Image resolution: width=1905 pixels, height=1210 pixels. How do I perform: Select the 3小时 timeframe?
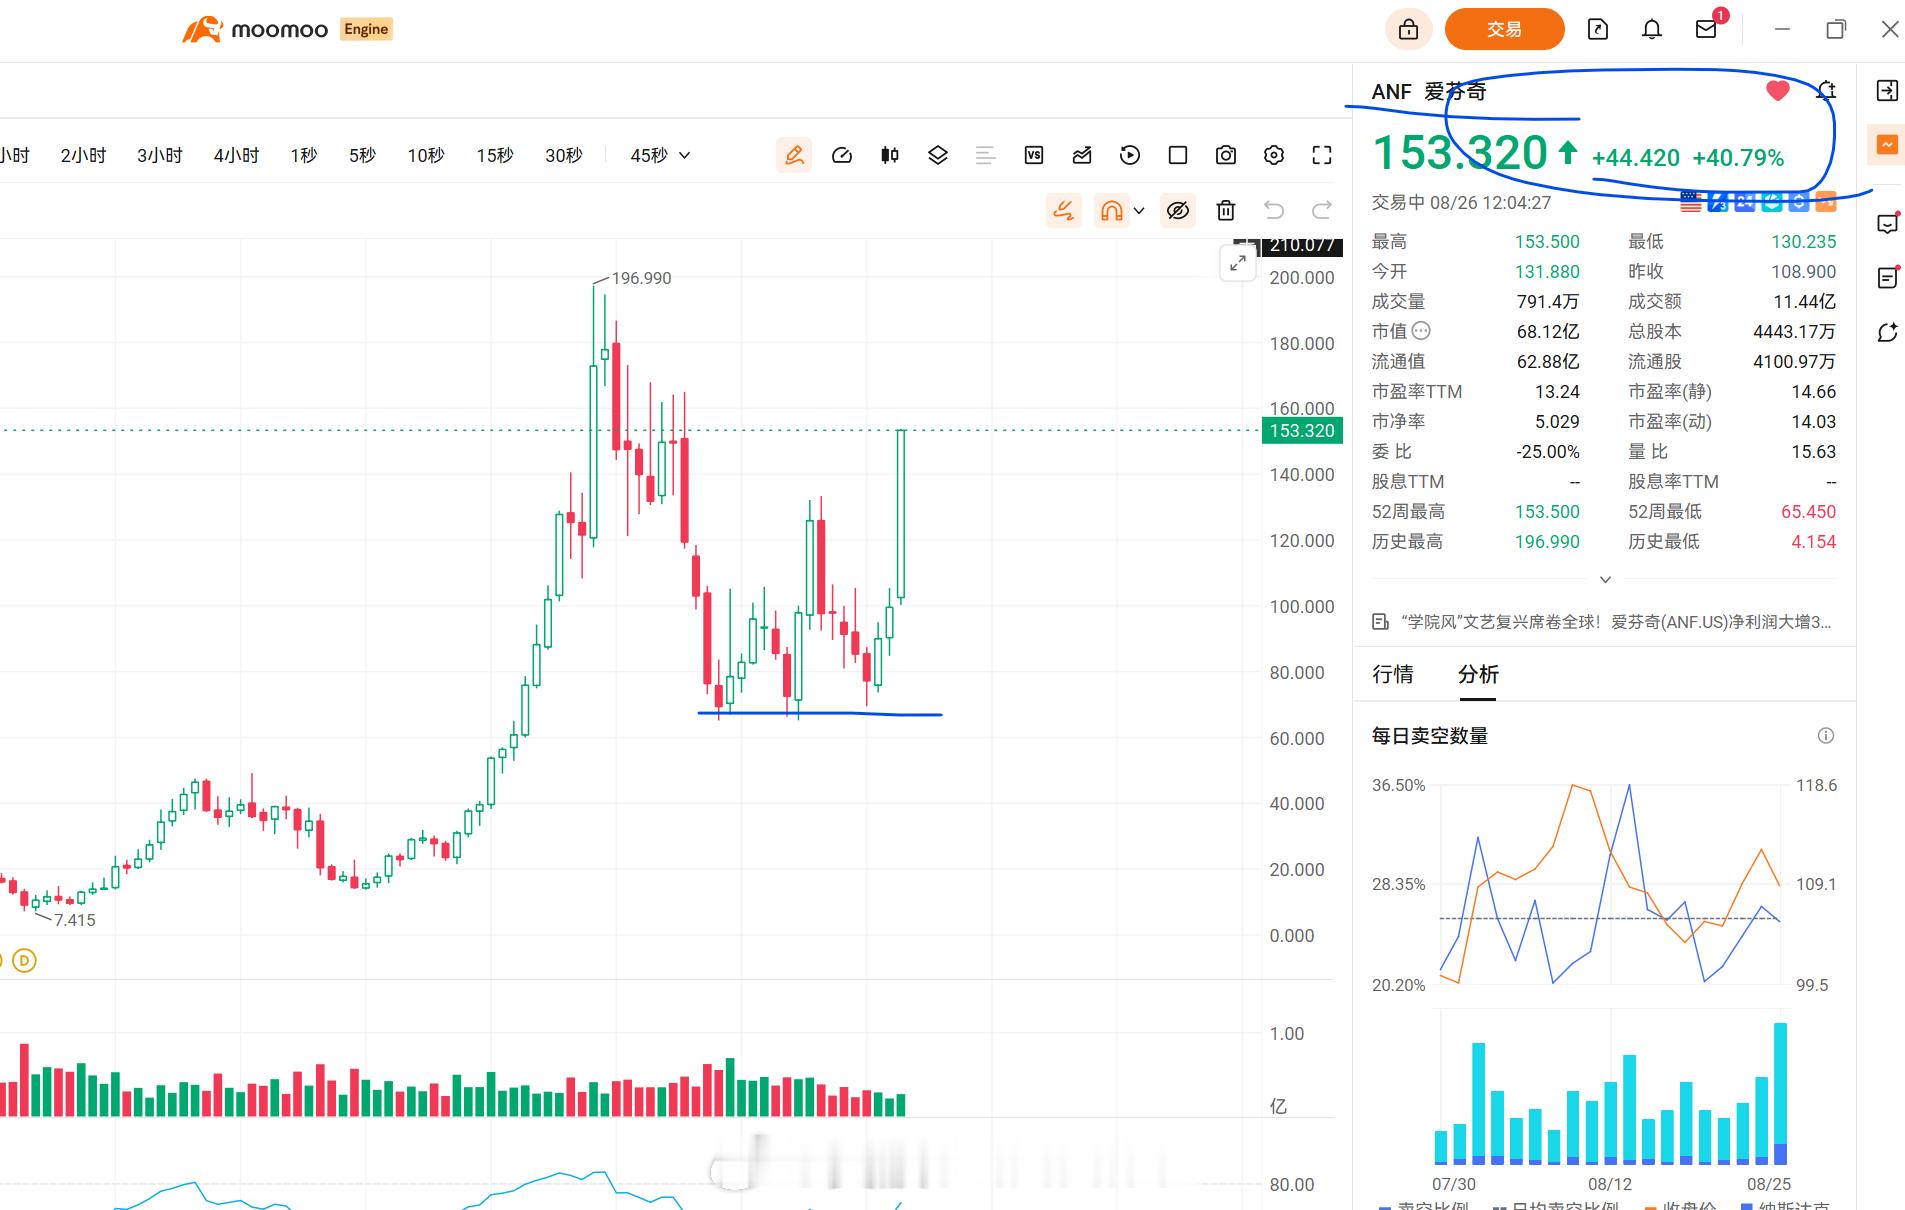(160, 155)
